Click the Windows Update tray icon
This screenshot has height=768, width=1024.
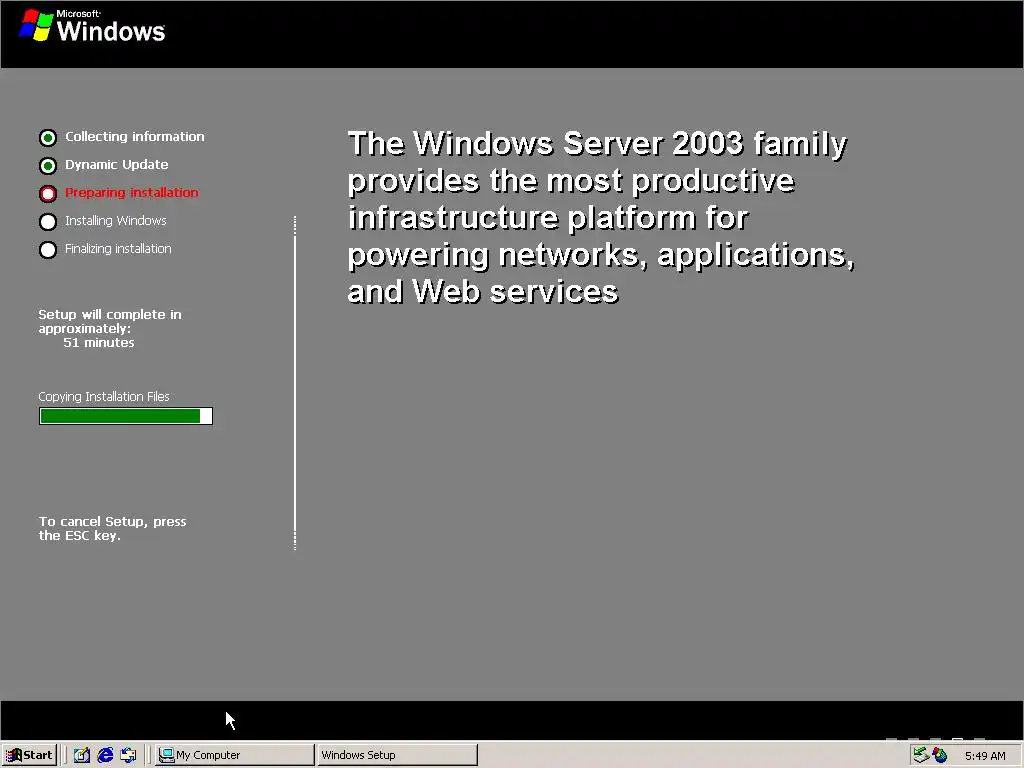click(x=940, y=755)
